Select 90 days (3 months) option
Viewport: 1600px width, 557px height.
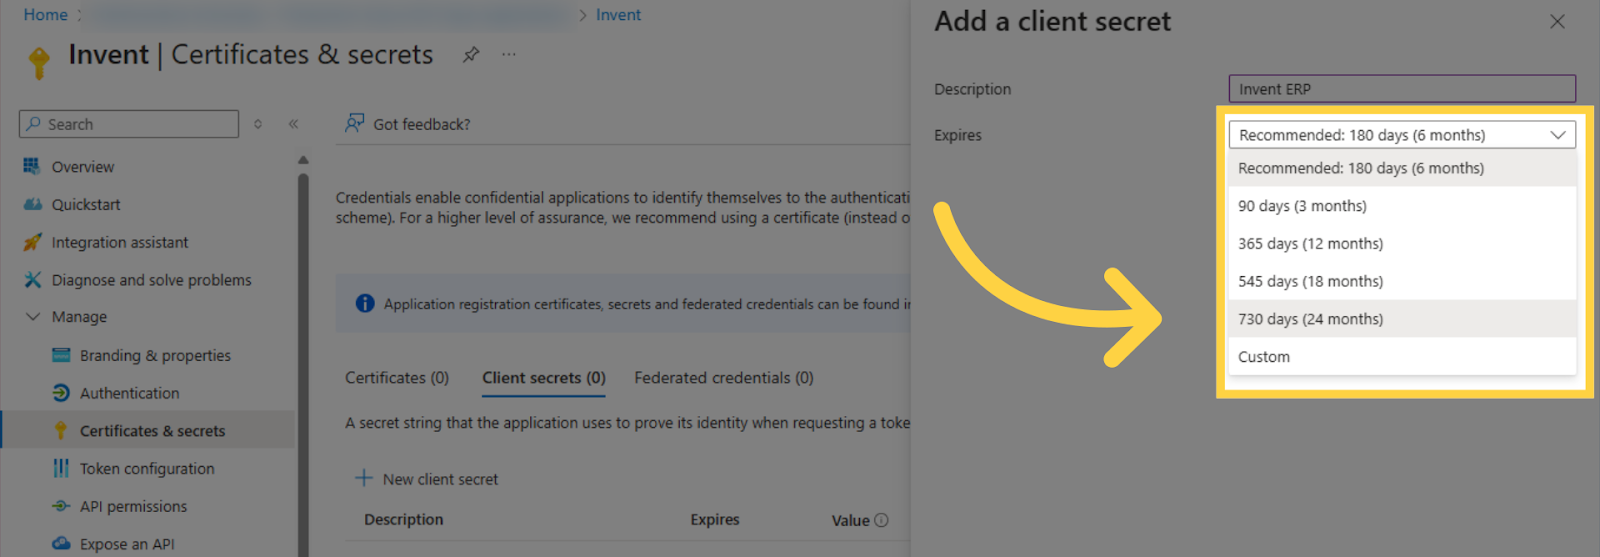[x=1402, y=206]
